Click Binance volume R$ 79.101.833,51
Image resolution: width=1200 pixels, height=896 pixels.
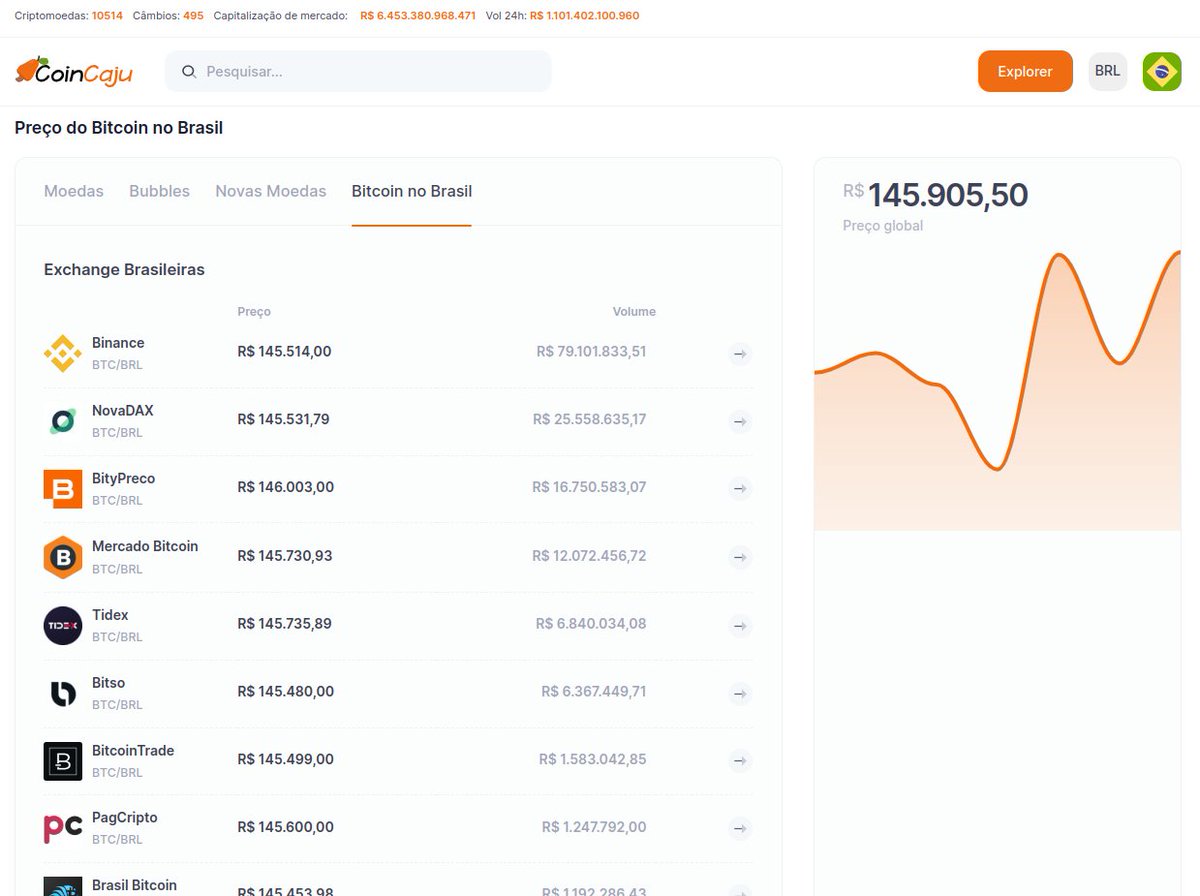pos(591,352)
